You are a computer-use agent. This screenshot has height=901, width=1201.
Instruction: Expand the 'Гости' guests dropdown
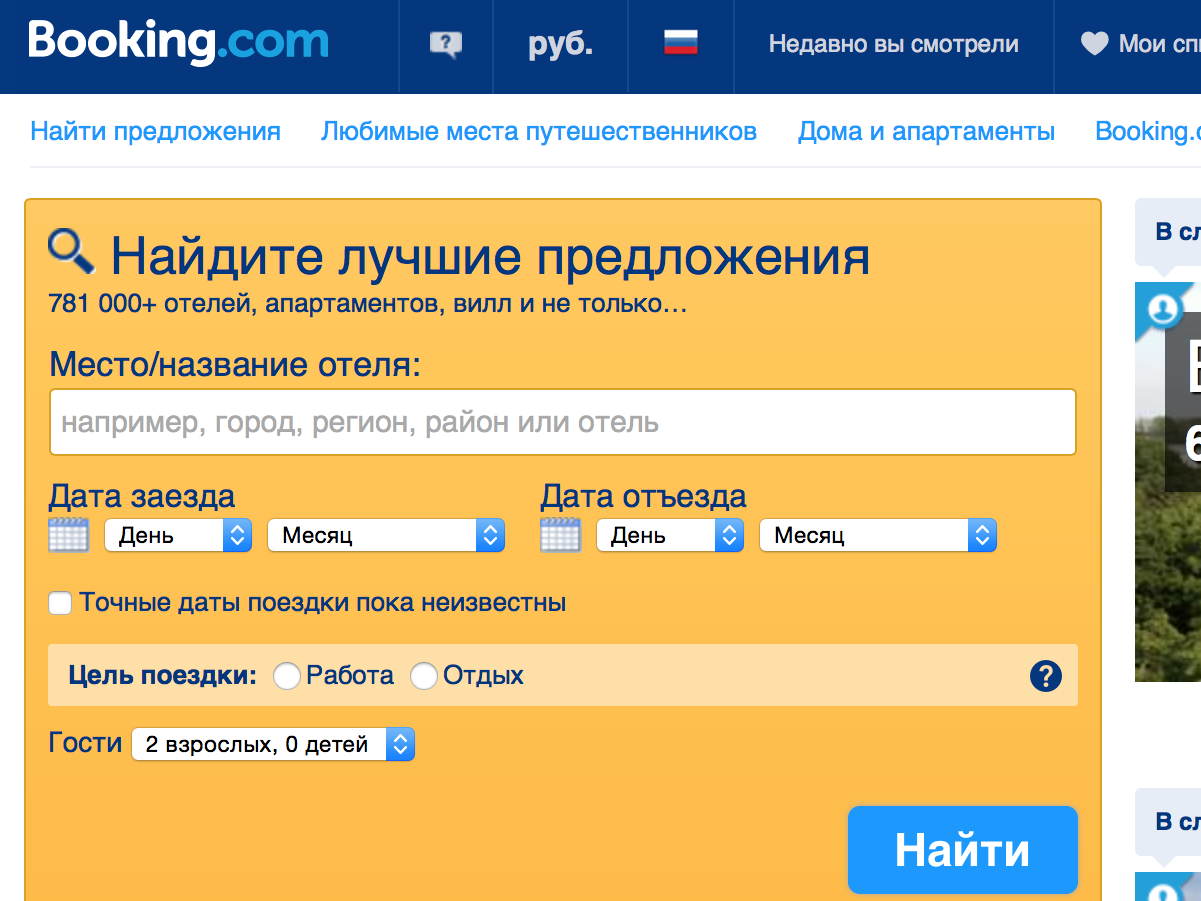point(273,745)
